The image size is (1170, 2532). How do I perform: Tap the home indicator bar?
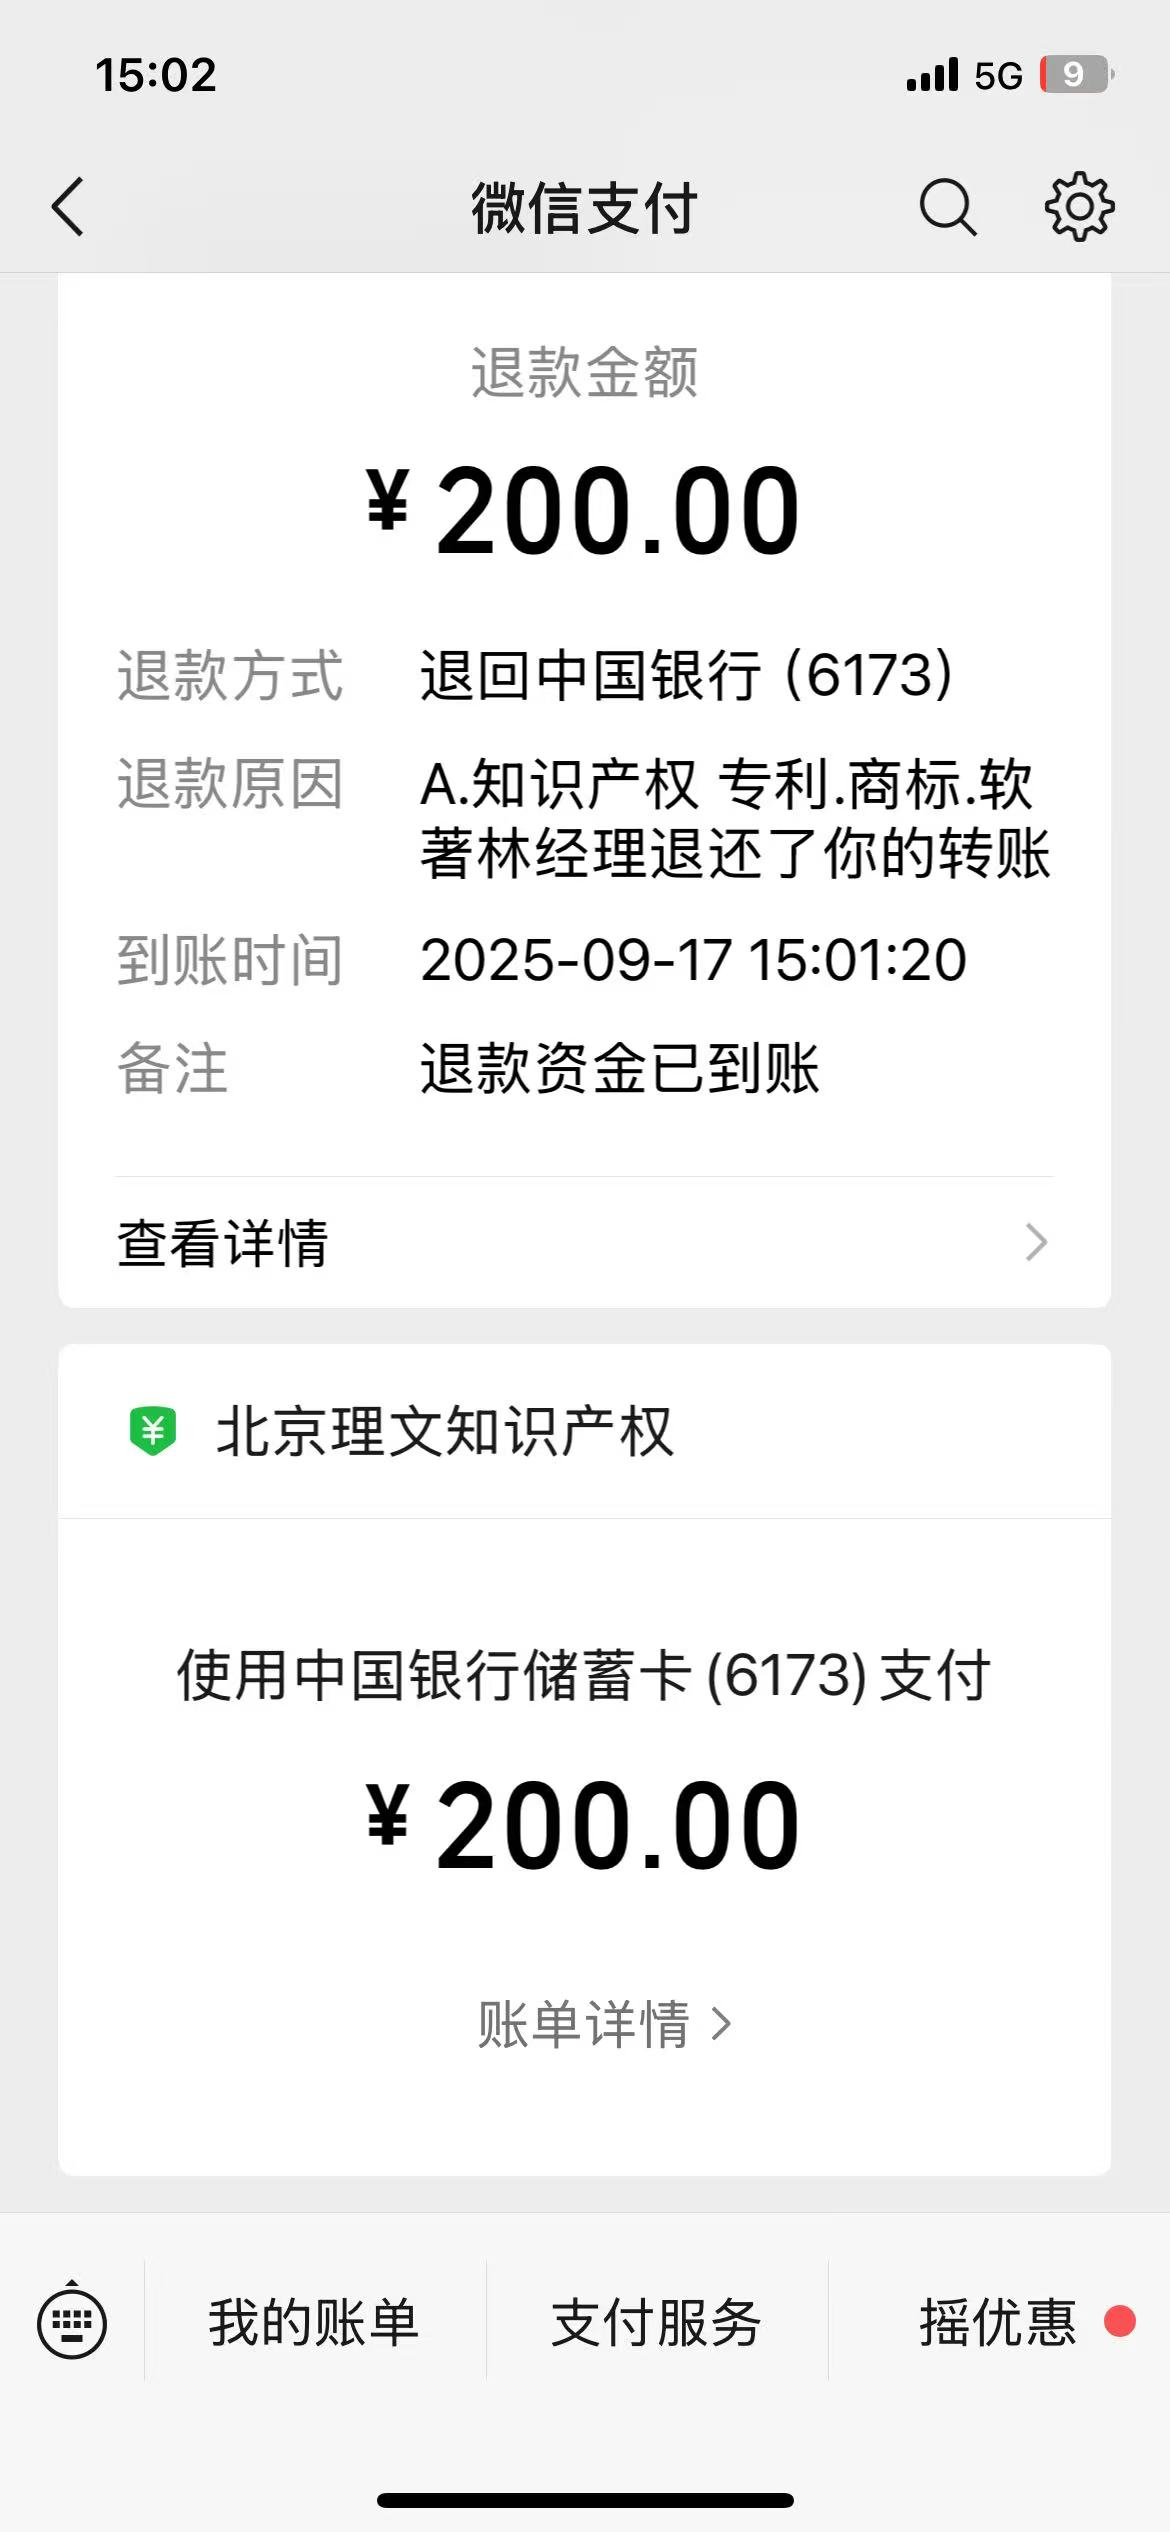point(585,2500)
